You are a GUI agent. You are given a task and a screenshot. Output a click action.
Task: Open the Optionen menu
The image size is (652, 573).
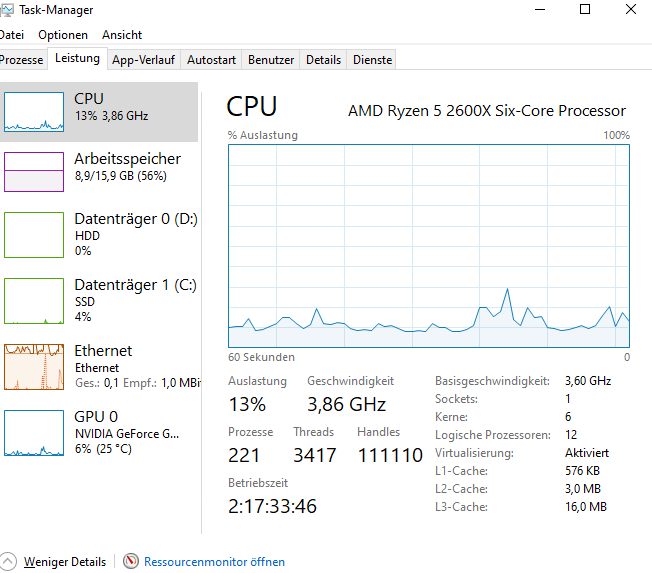click(63, 35)
